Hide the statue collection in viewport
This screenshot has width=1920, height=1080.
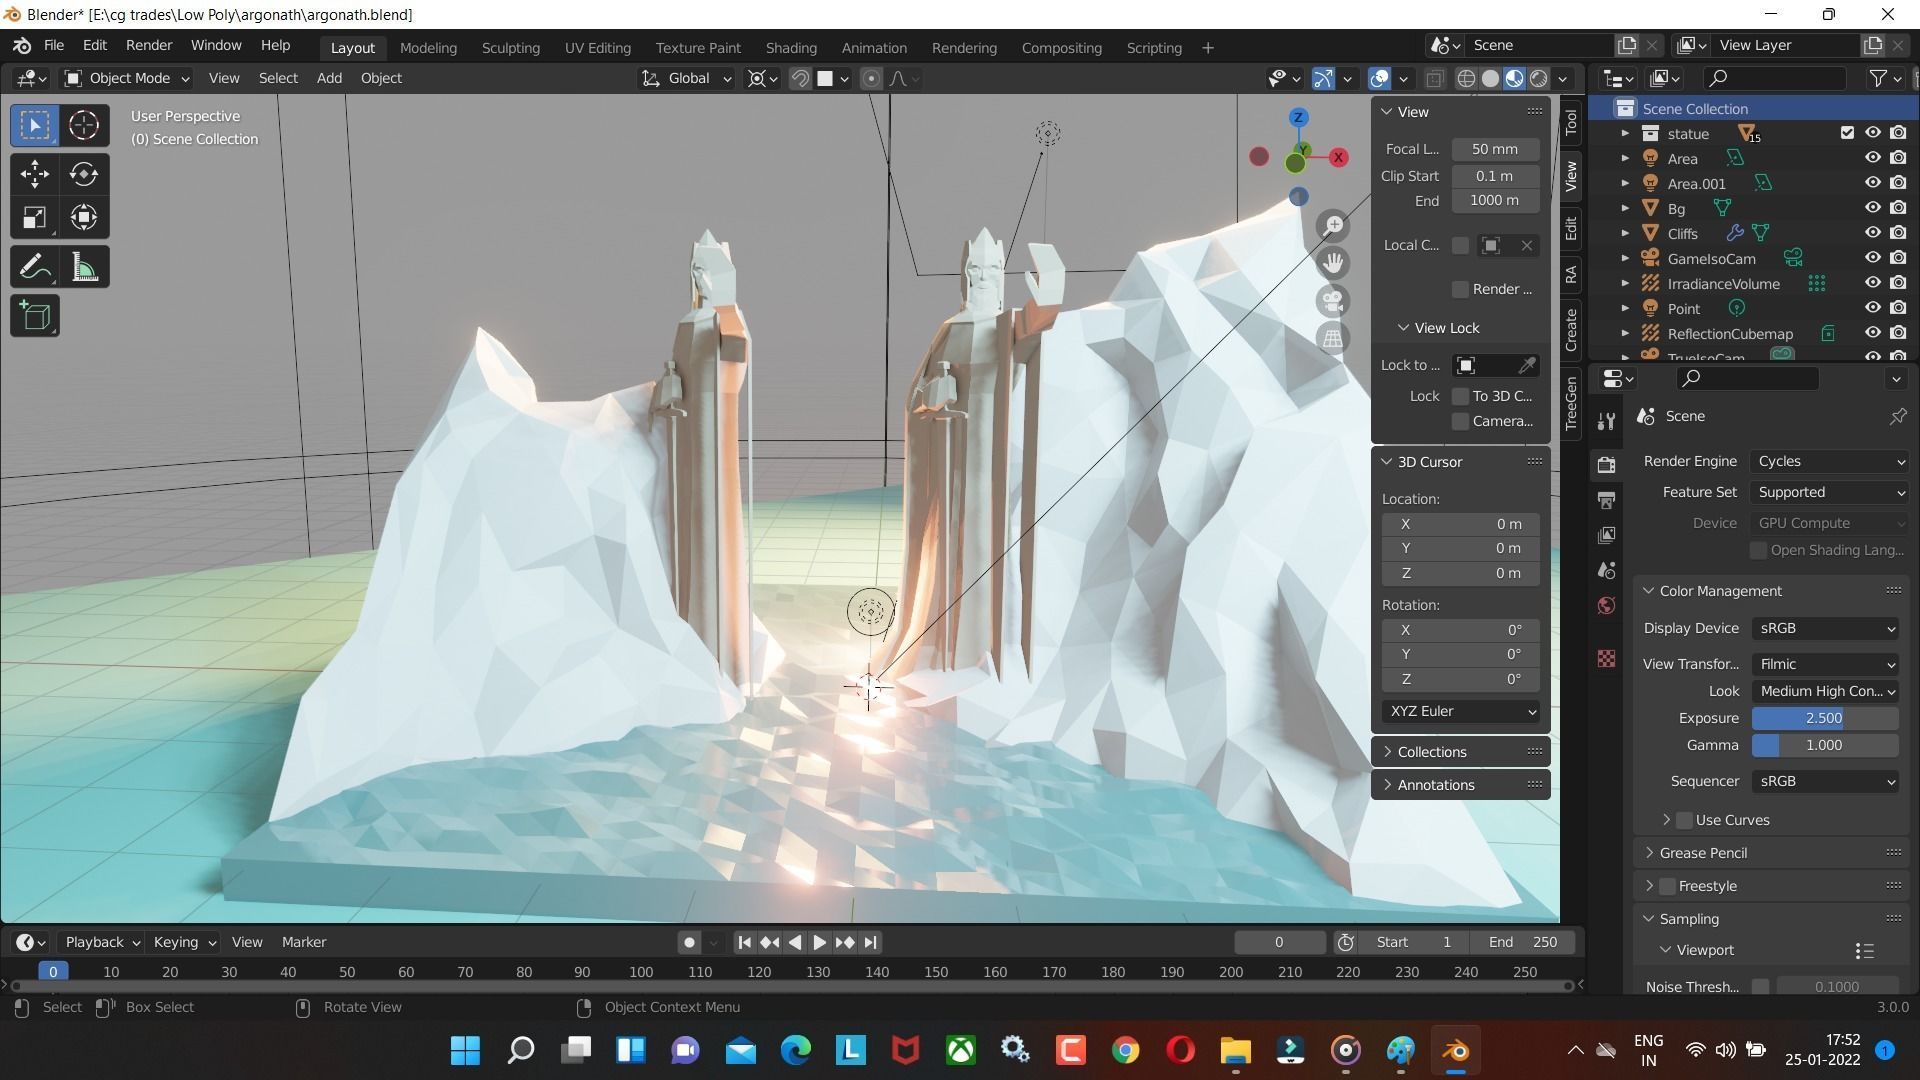[x=1872, y=133]
